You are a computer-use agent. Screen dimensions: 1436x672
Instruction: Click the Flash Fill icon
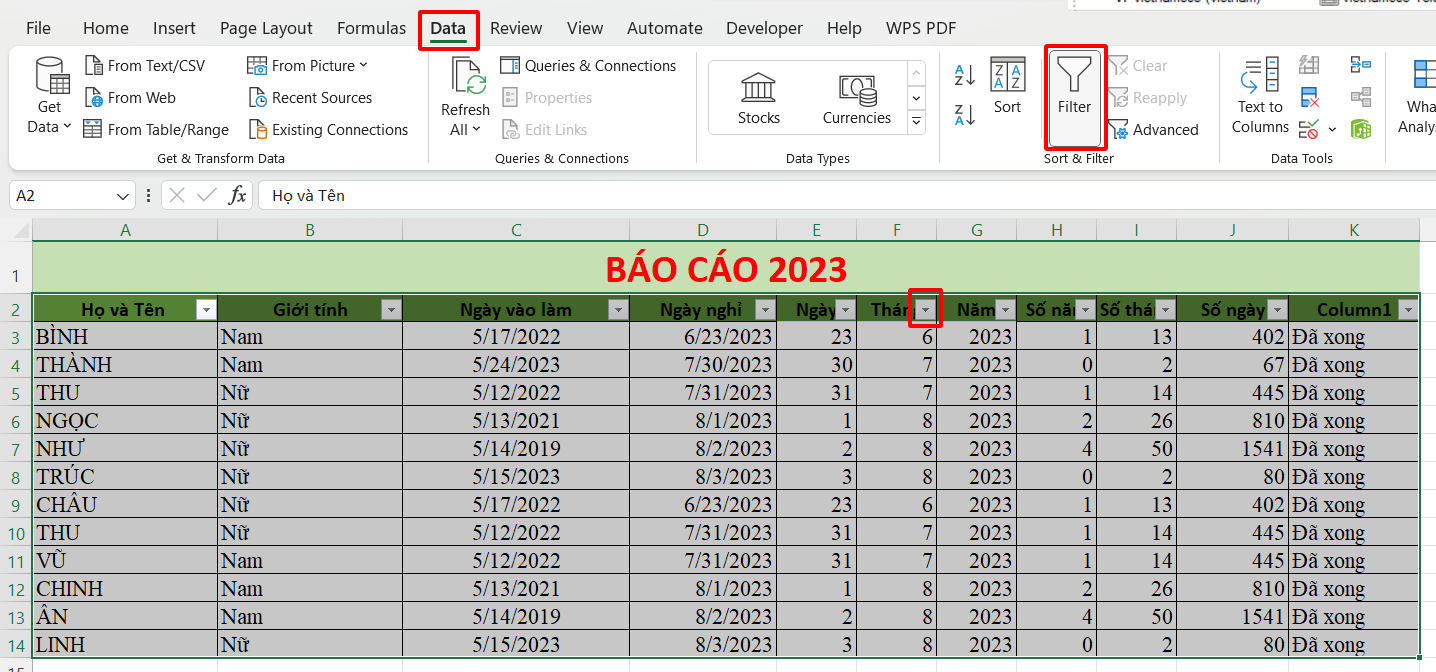click(x=1309, y=65)
